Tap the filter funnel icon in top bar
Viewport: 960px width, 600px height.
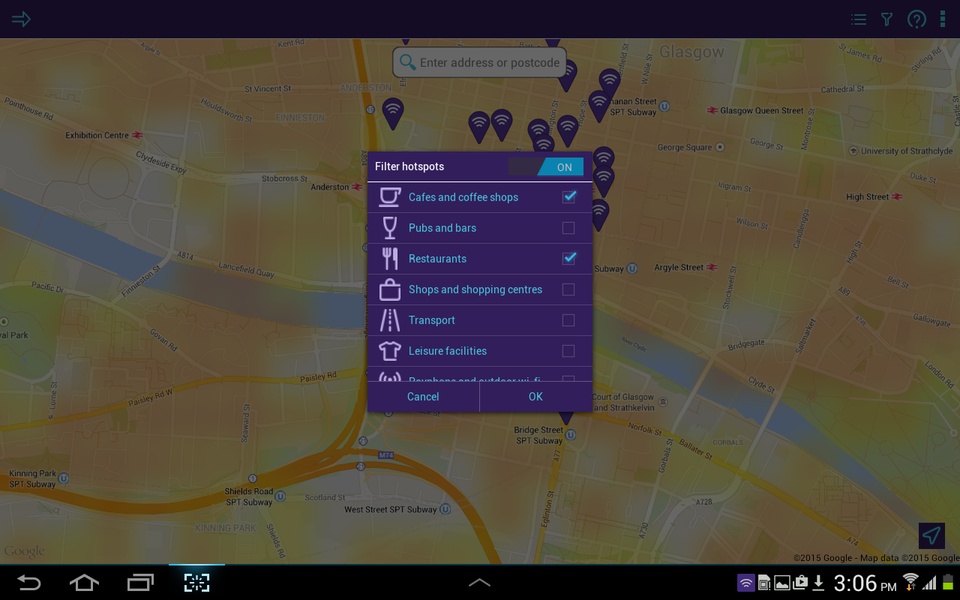(x=887, y=20)
